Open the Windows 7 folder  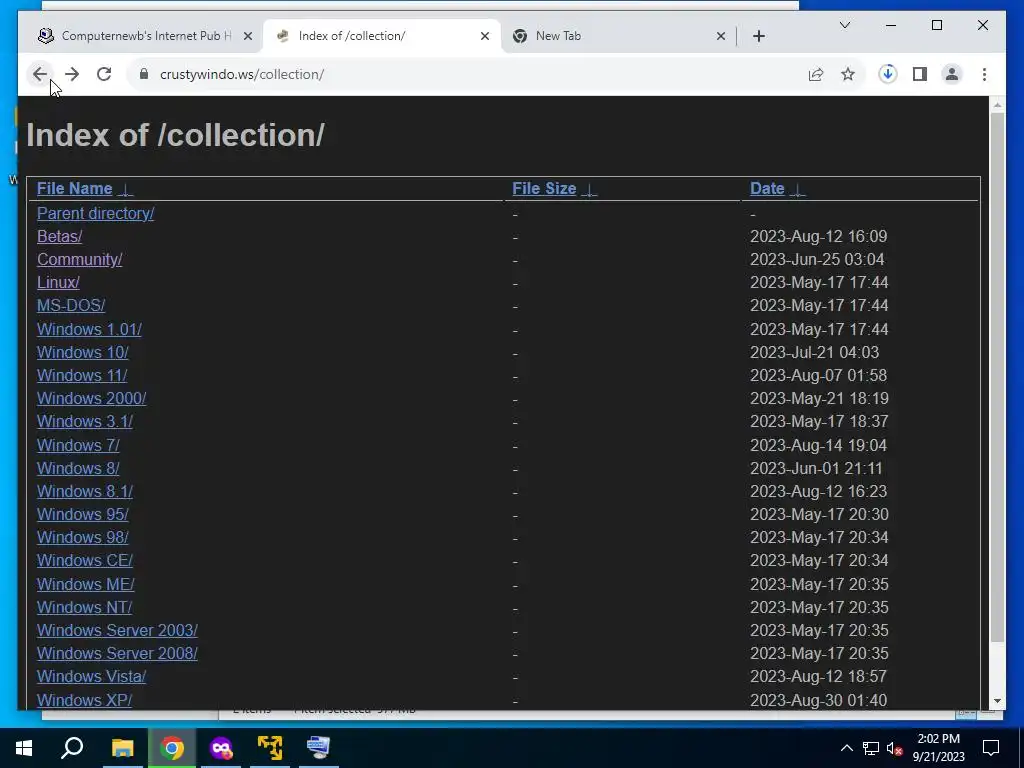(x=78, y=445)
